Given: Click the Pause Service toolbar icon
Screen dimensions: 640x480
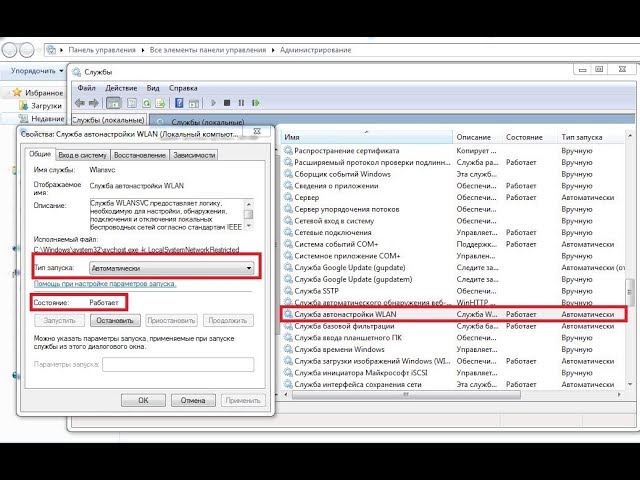Looking at the screenshot, I should pos(241,102).
